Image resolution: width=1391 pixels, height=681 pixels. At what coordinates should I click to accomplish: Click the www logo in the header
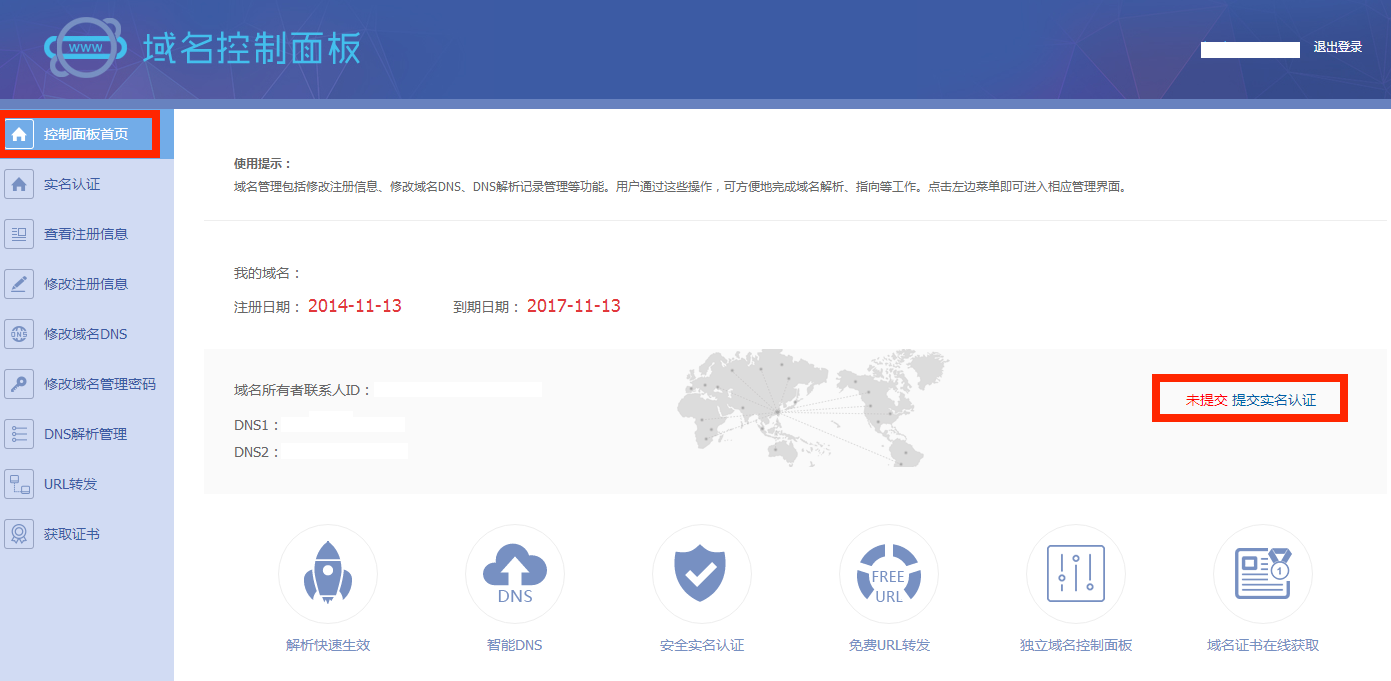click(88, 47)
